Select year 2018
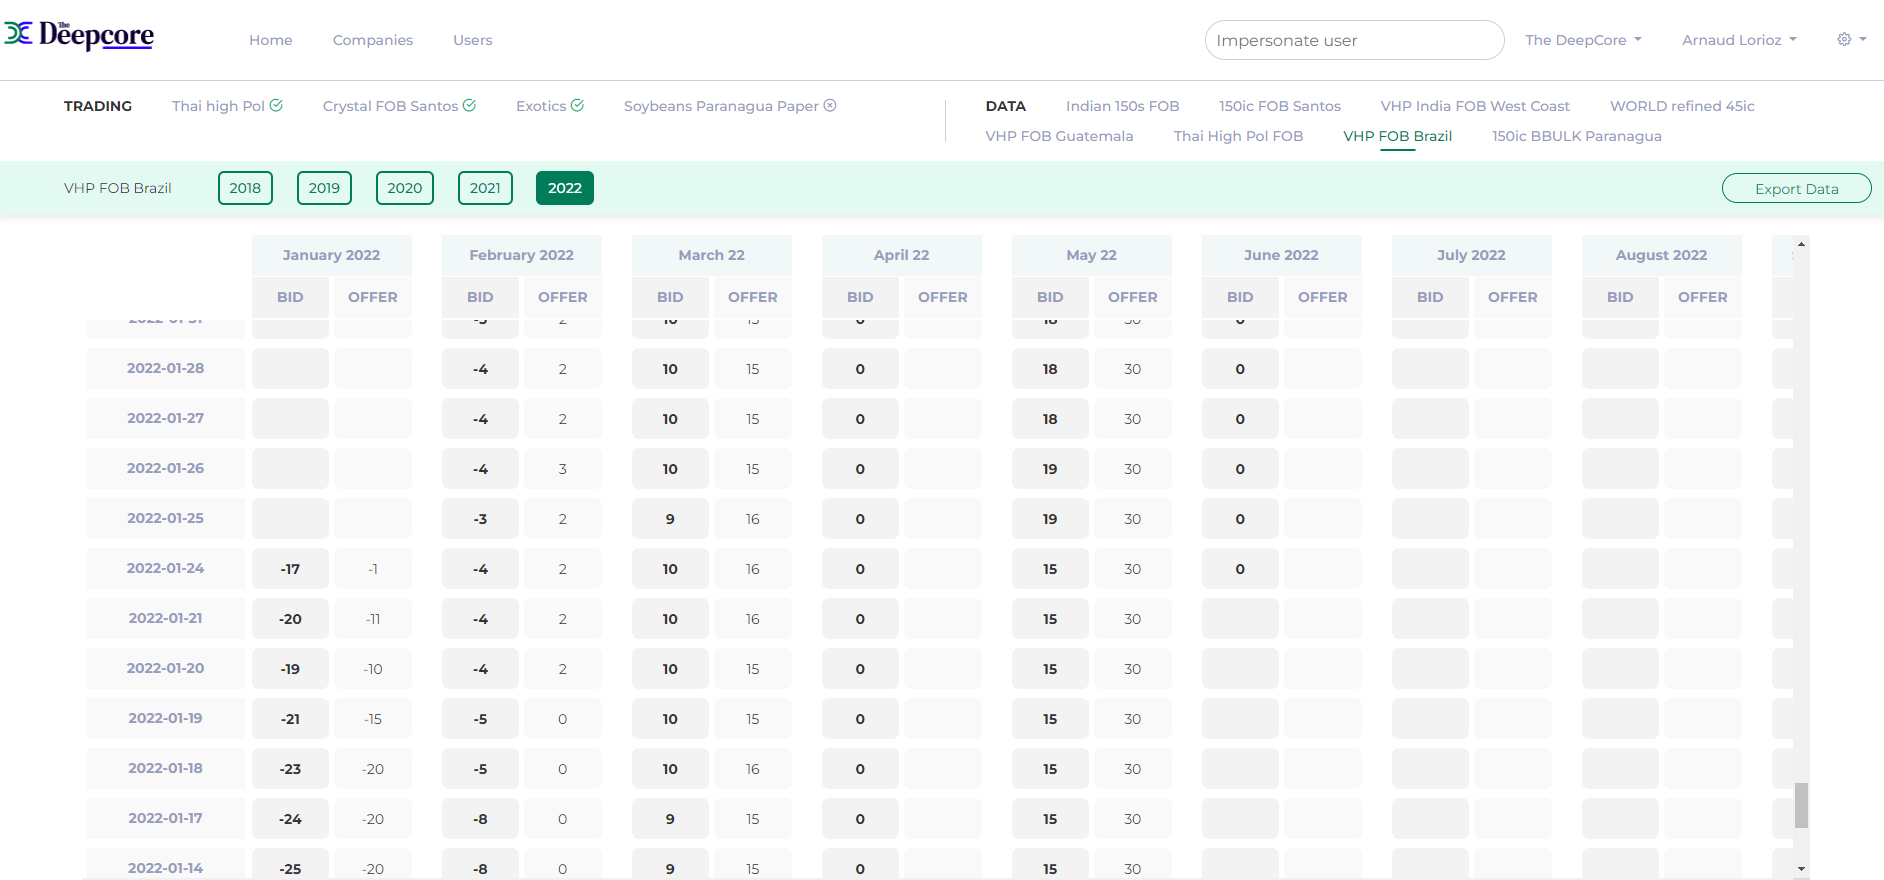Viewport: 1884px width, 880px height. [245, 188]
